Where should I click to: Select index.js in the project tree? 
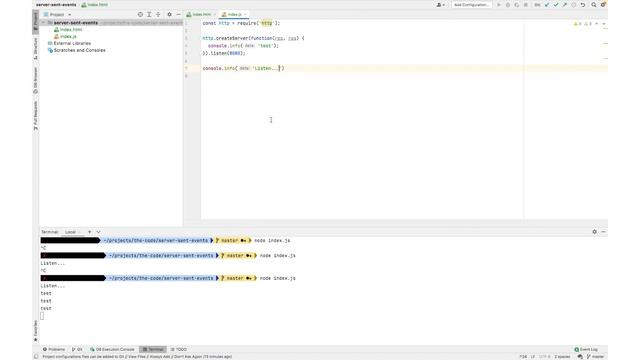pos(68,36)
